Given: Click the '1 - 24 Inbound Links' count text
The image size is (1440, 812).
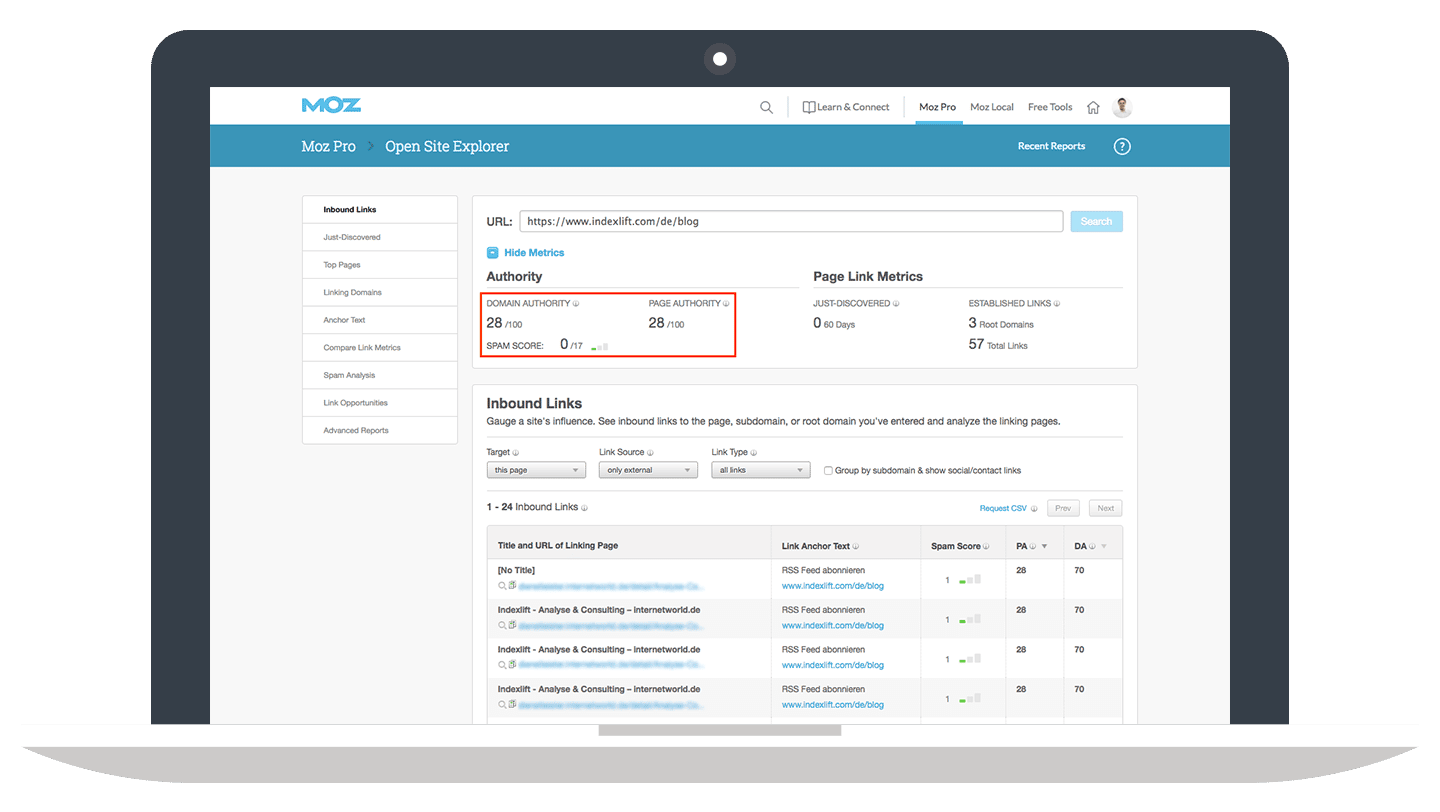Looking at the screenshot, I should (532, 507).
